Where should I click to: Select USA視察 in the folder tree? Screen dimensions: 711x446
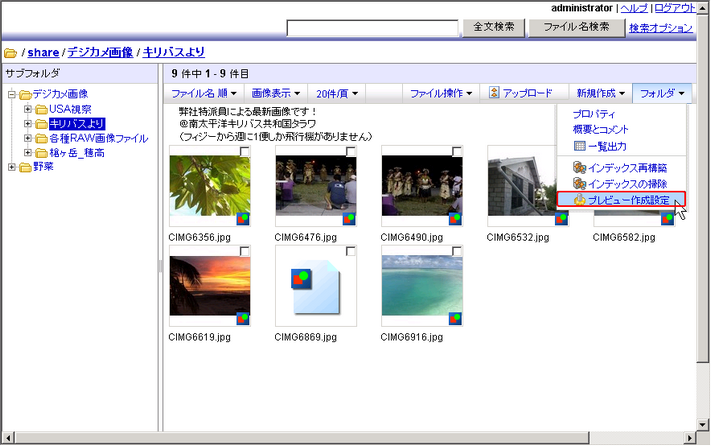click(70, 109)
